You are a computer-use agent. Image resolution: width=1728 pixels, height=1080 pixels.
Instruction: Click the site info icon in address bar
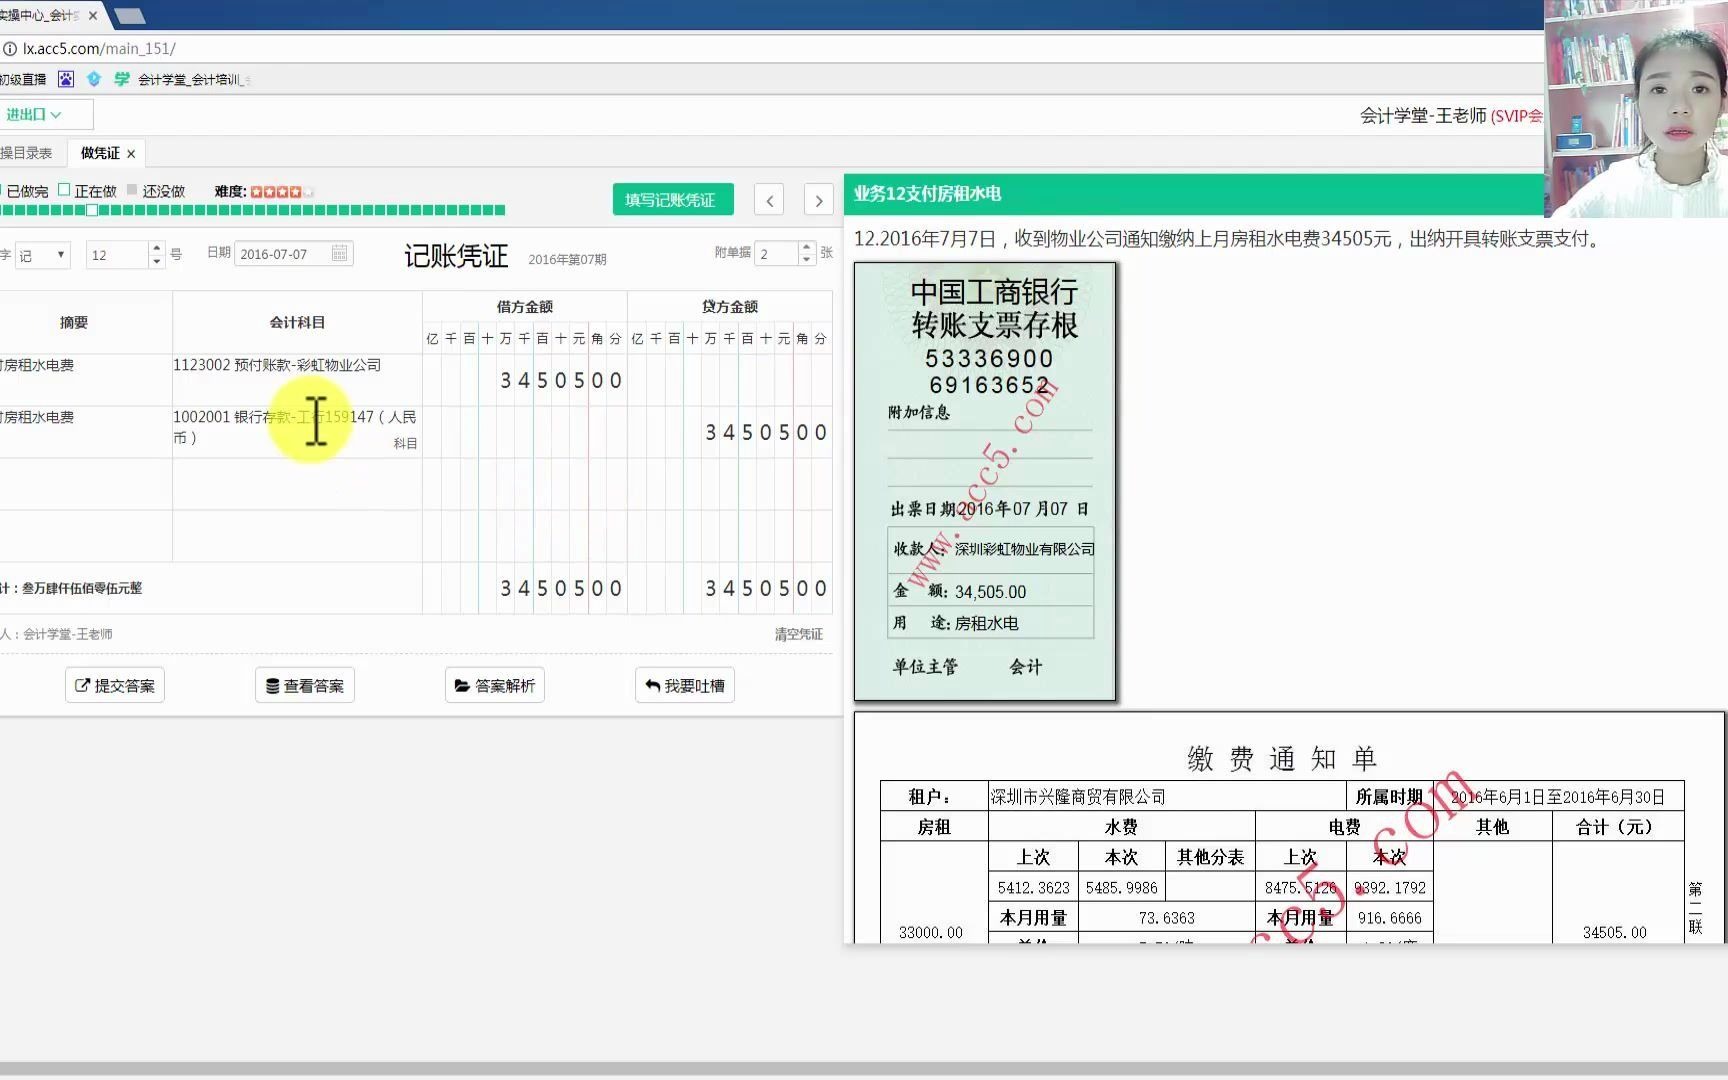9,48
